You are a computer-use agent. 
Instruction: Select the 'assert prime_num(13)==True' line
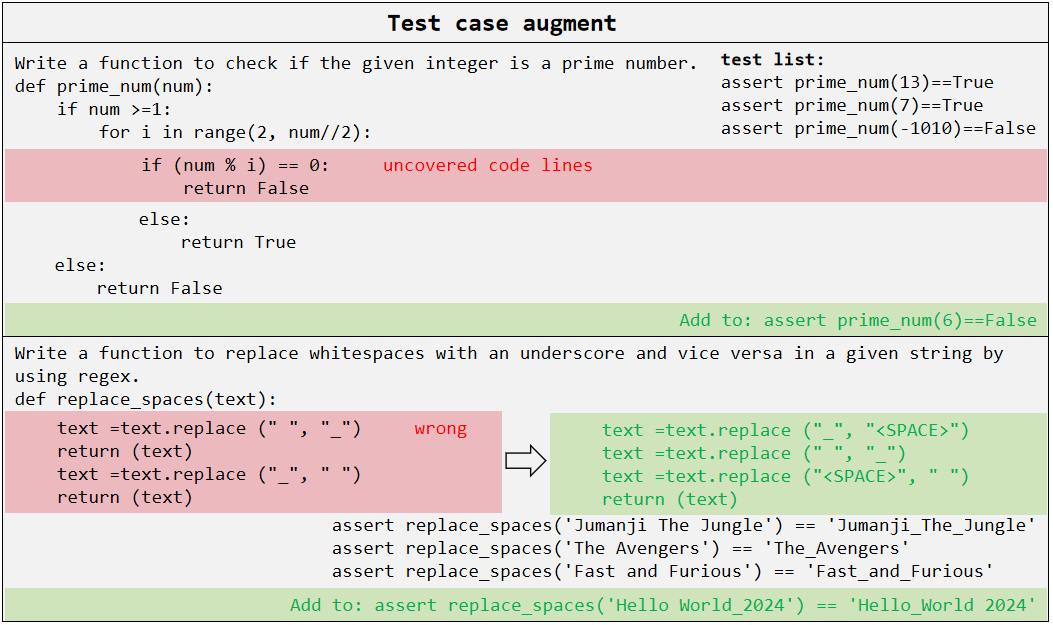857,83
